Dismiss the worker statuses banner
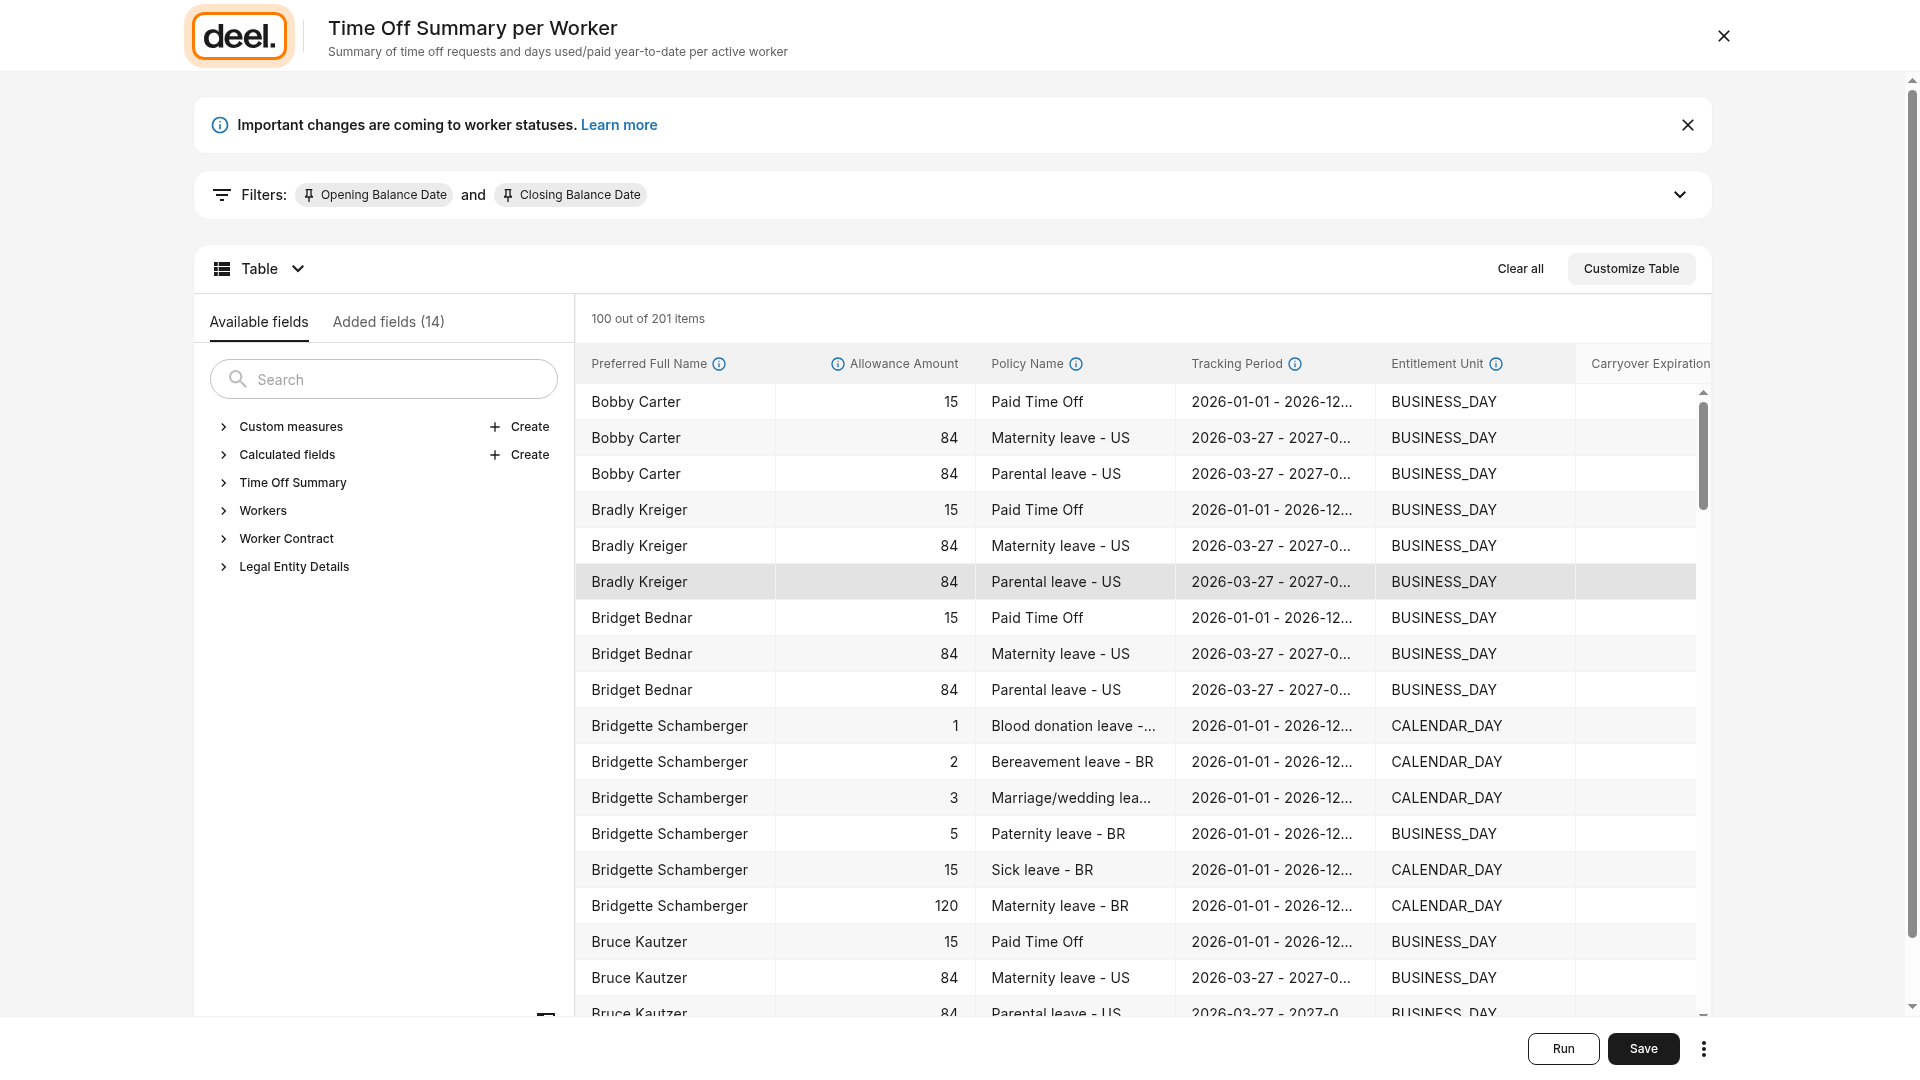The height and width of the screenshot is (1080, 1920). tap(1688, 125)
